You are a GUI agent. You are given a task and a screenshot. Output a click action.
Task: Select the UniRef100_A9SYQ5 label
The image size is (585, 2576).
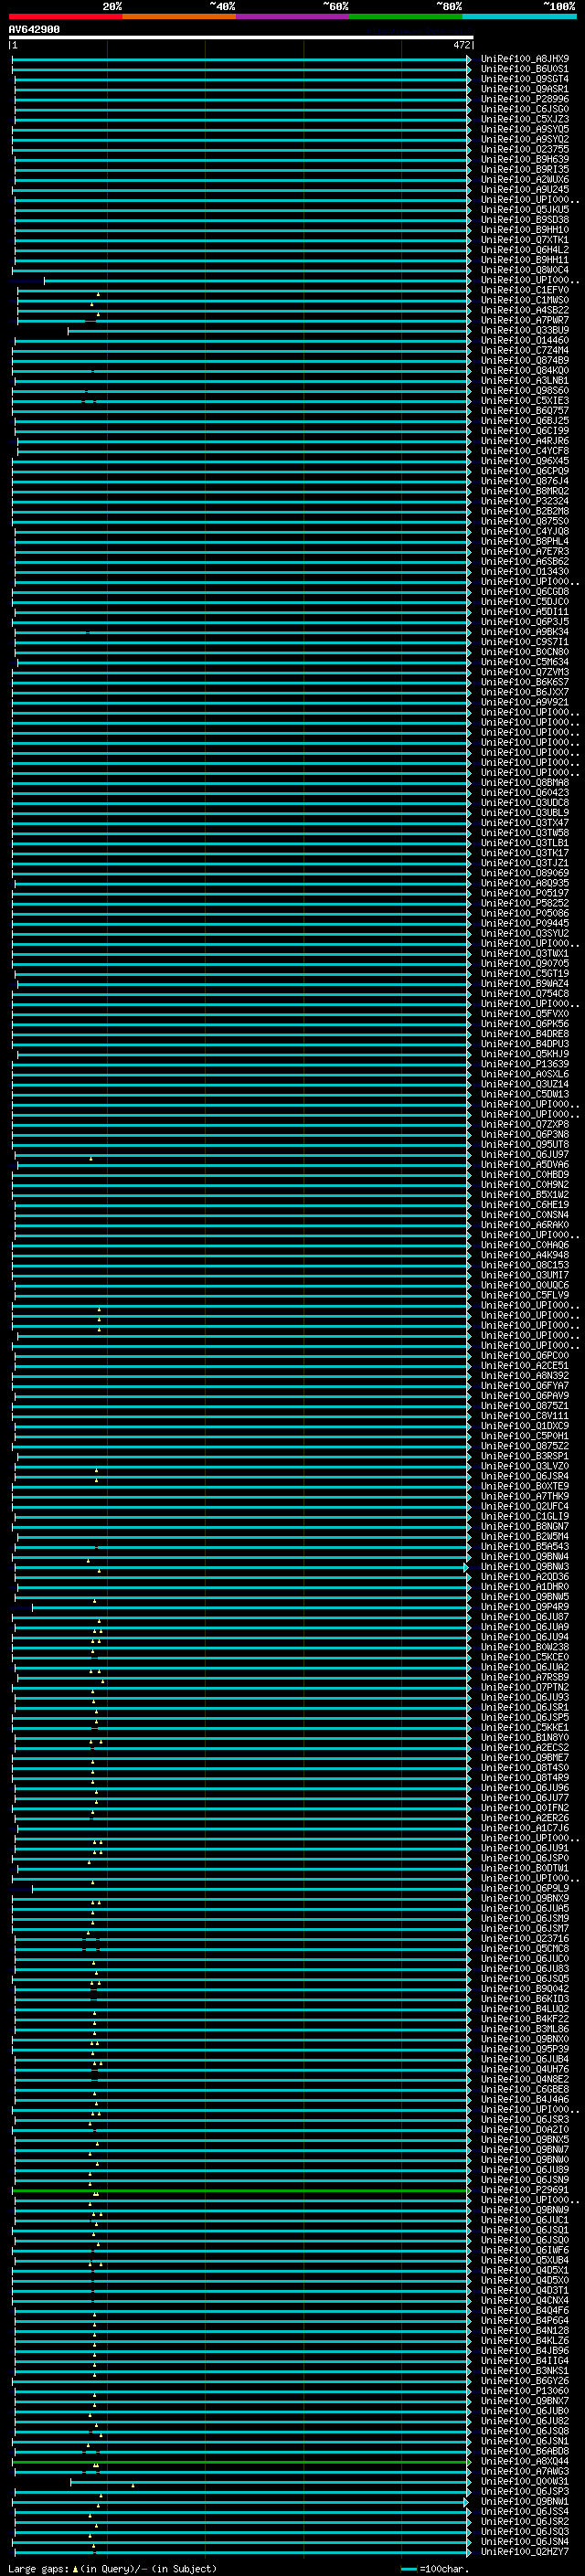(524, 129)
